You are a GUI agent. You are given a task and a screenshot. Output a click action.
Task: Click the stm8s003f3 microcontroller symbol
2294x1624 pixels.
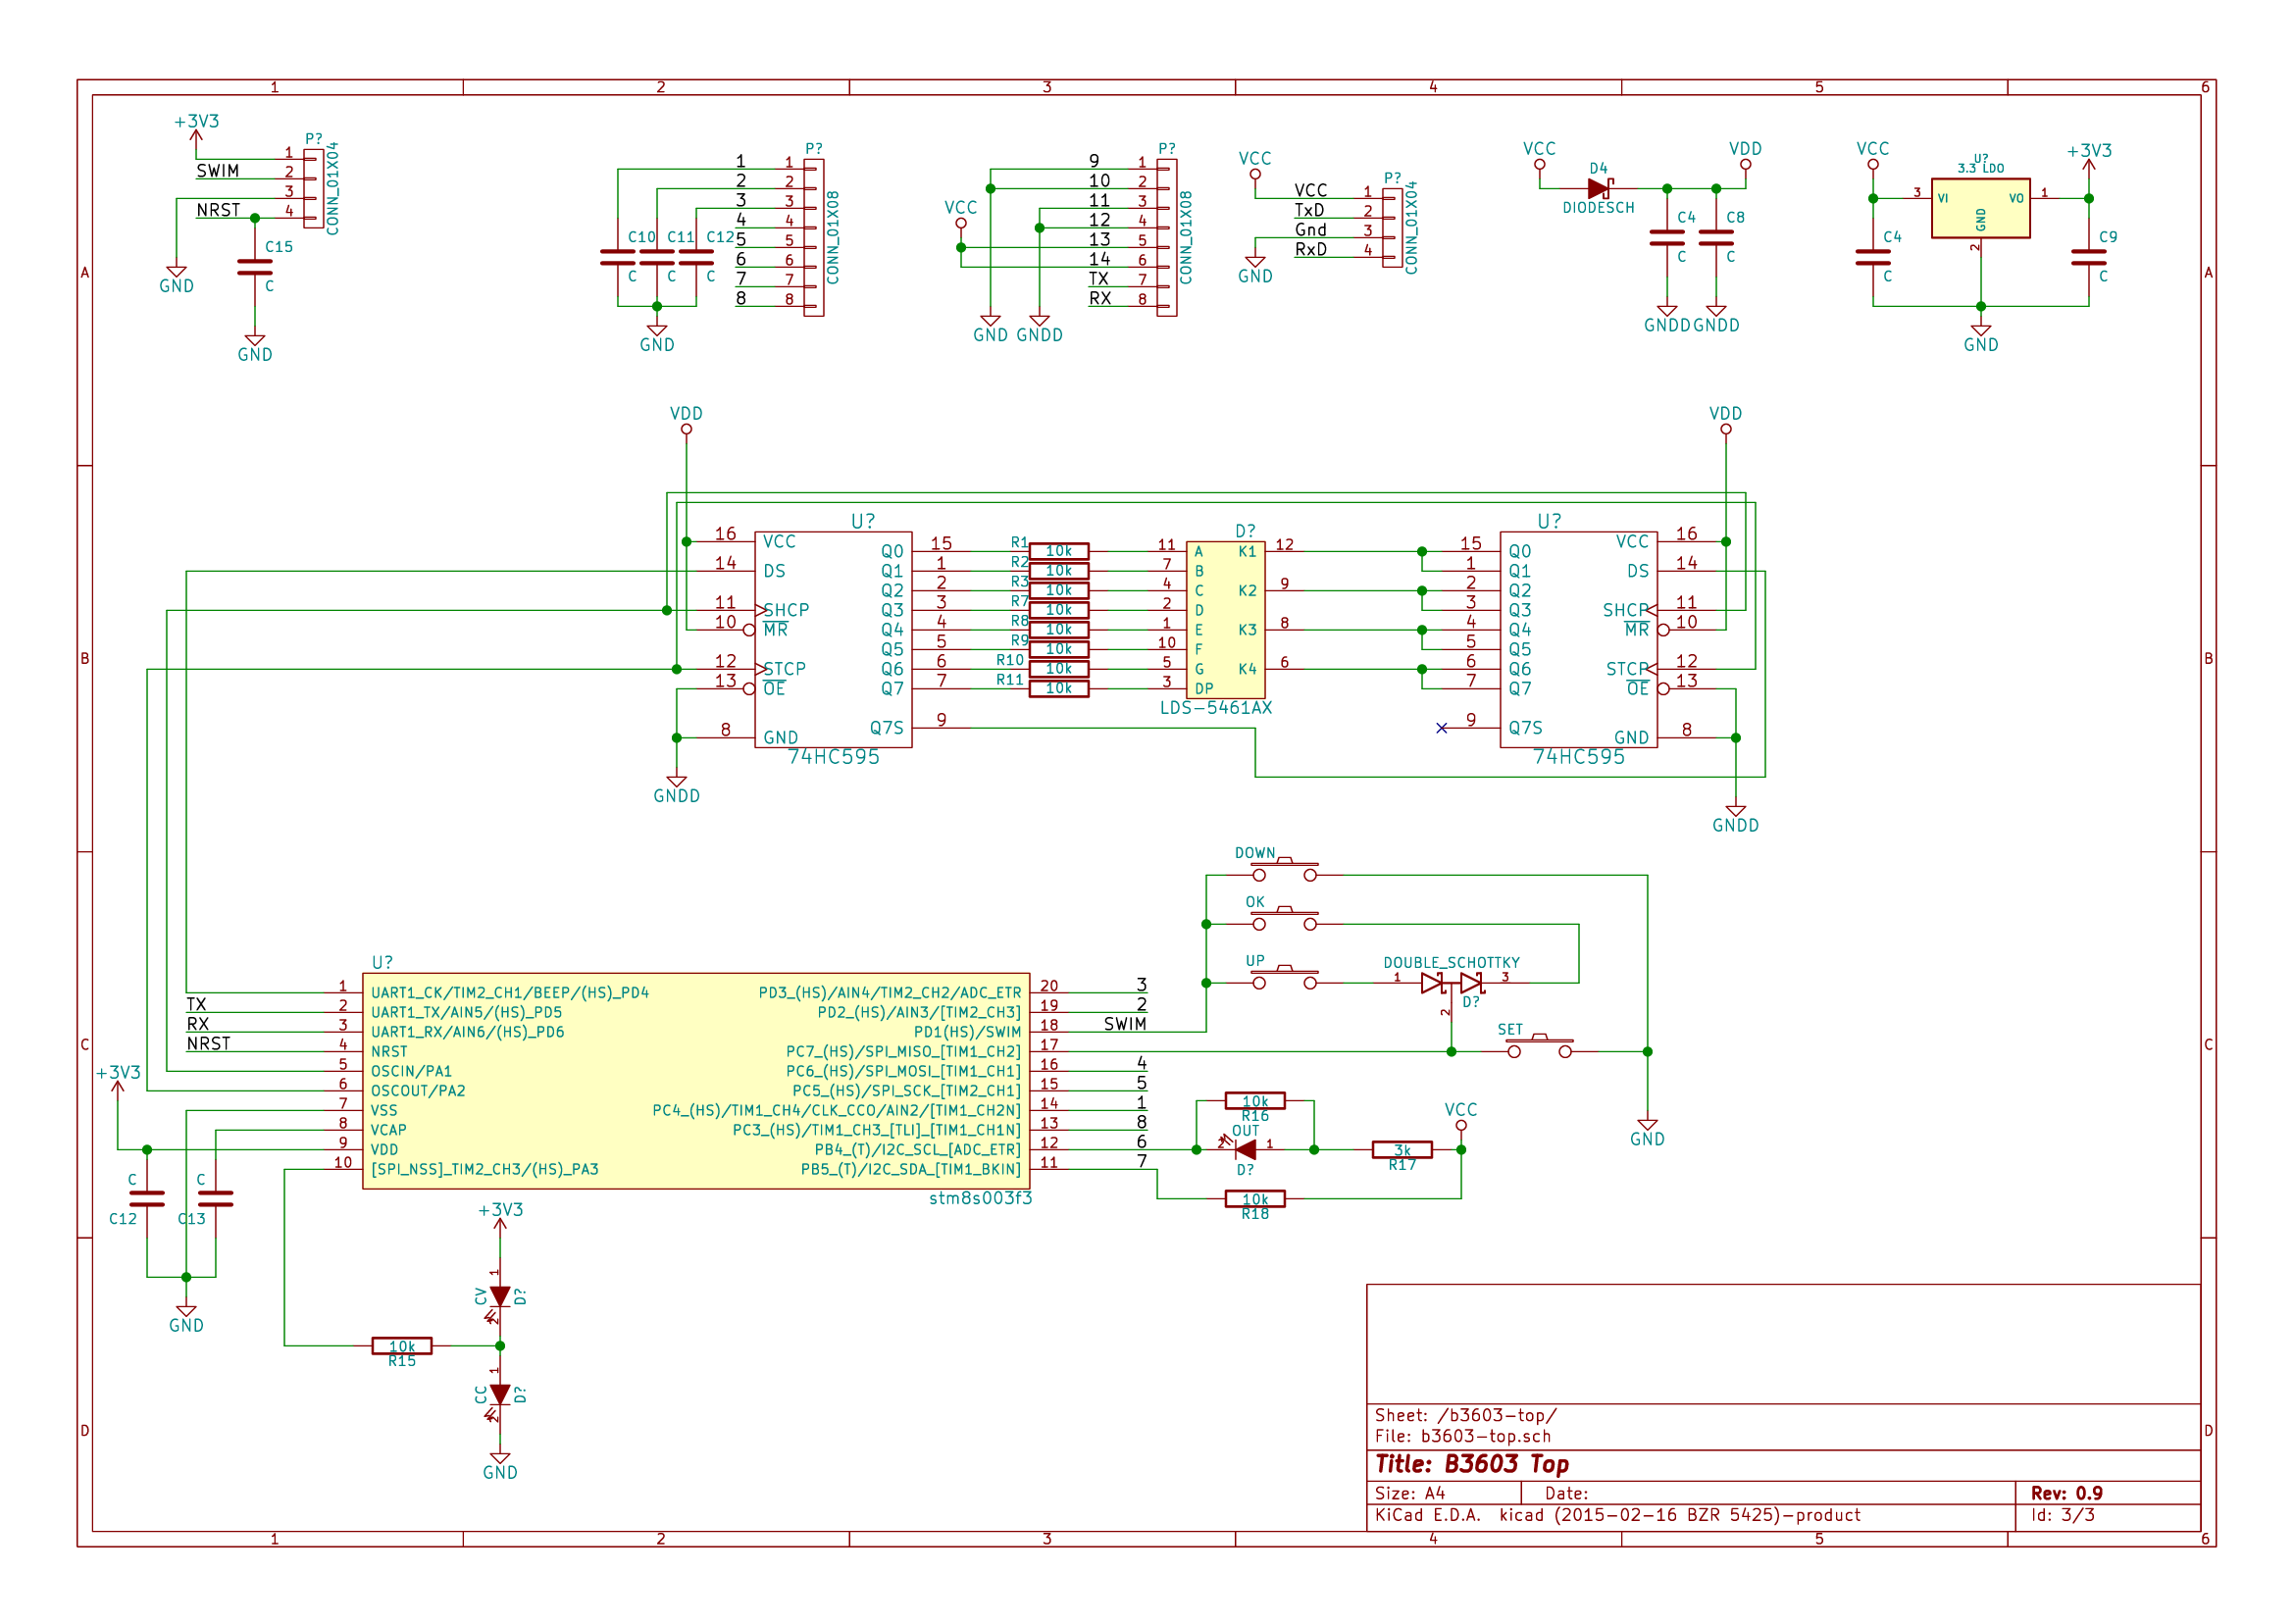click(x=695, y=1081)
